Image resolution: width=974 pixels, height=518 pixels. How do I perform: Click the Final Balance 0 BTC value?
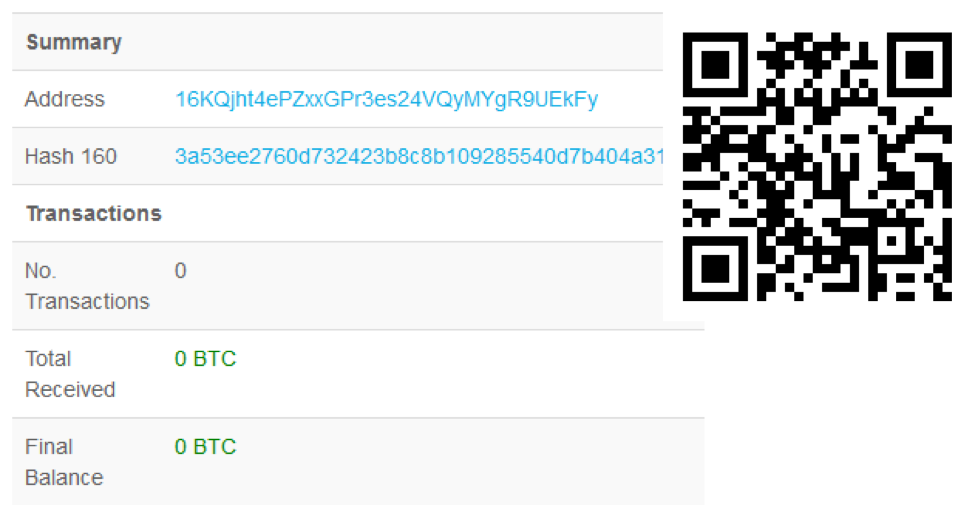[x=206, y=447]
